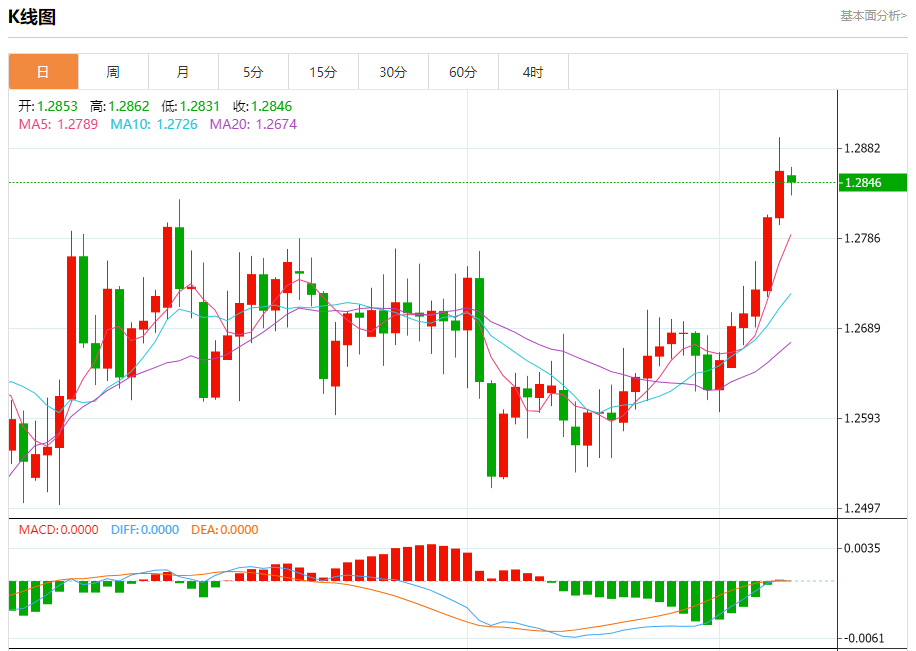Screen dimensions: 916x651
Task: Select the 日 daily chart tab
Action: [43, 72]
